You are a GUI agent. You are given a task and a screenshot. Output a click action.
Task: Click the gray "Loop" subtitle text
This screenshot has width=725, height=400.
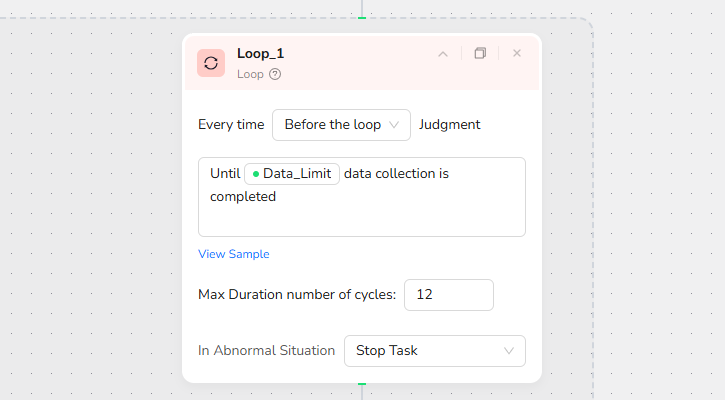pos(250,74)
